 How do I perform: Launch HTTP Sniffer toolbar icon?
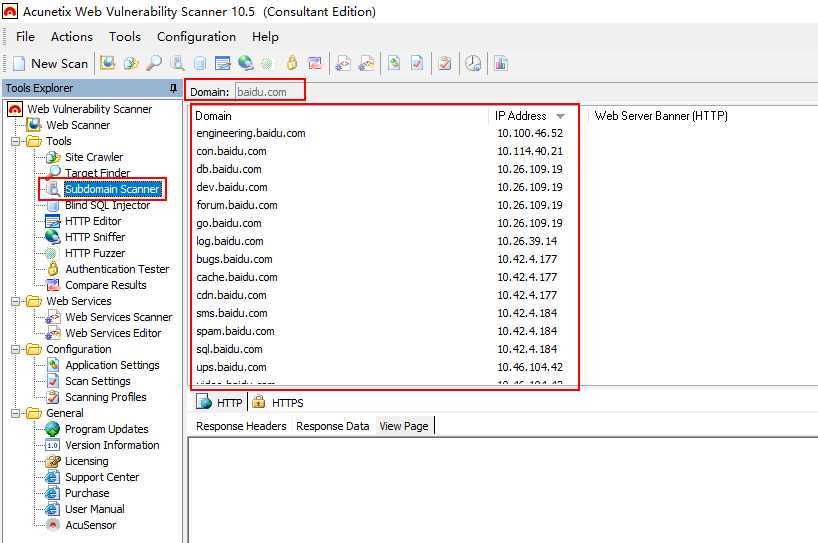(x=245, y=64)
